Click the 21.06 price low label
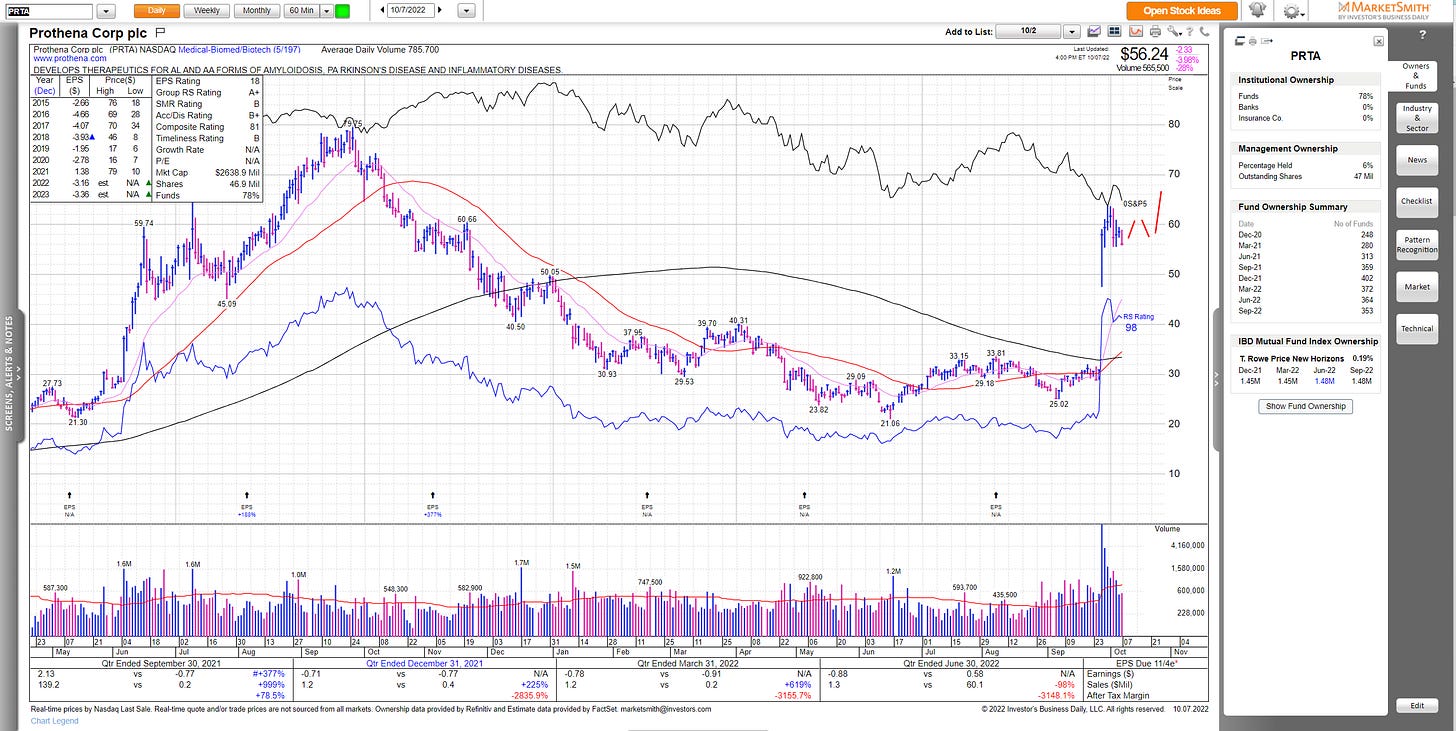This screenshot has width=1456, height=731. [889, 423]
